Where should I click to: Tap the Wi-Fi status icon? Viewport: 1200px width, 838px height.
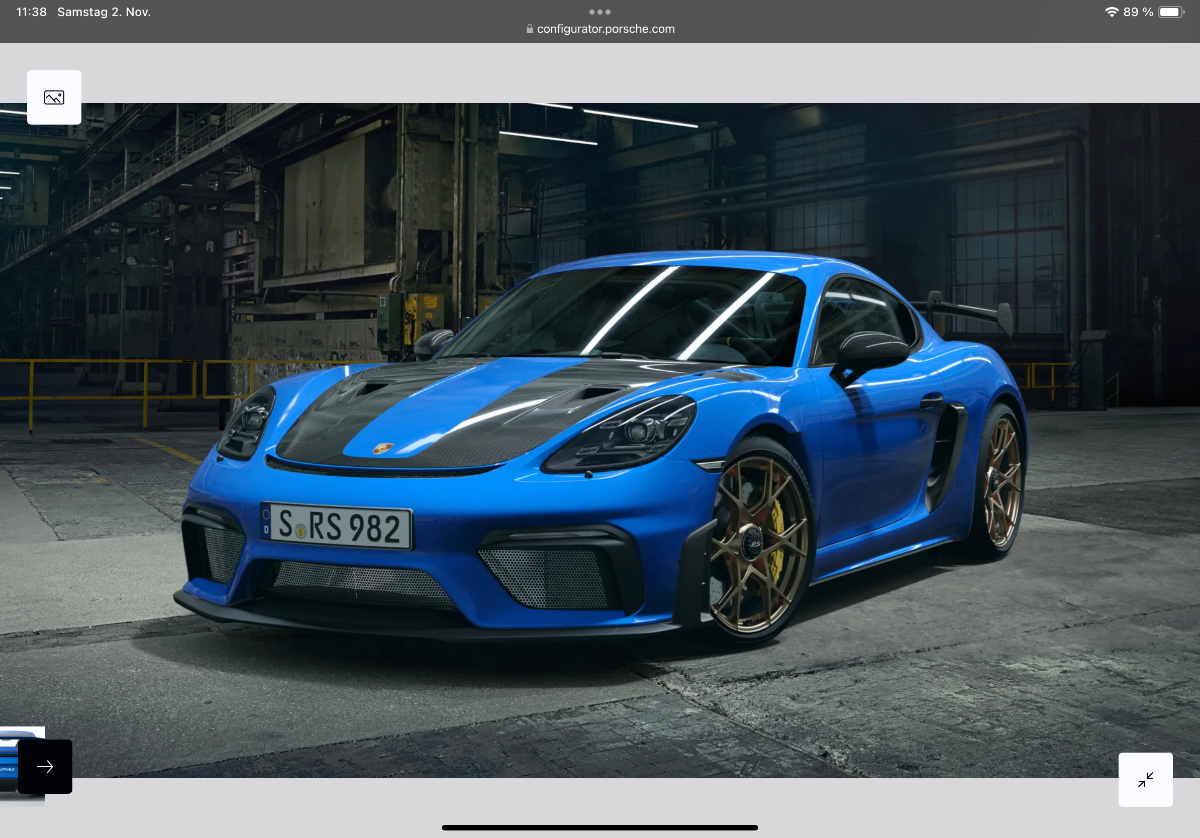click(1111, 12)
